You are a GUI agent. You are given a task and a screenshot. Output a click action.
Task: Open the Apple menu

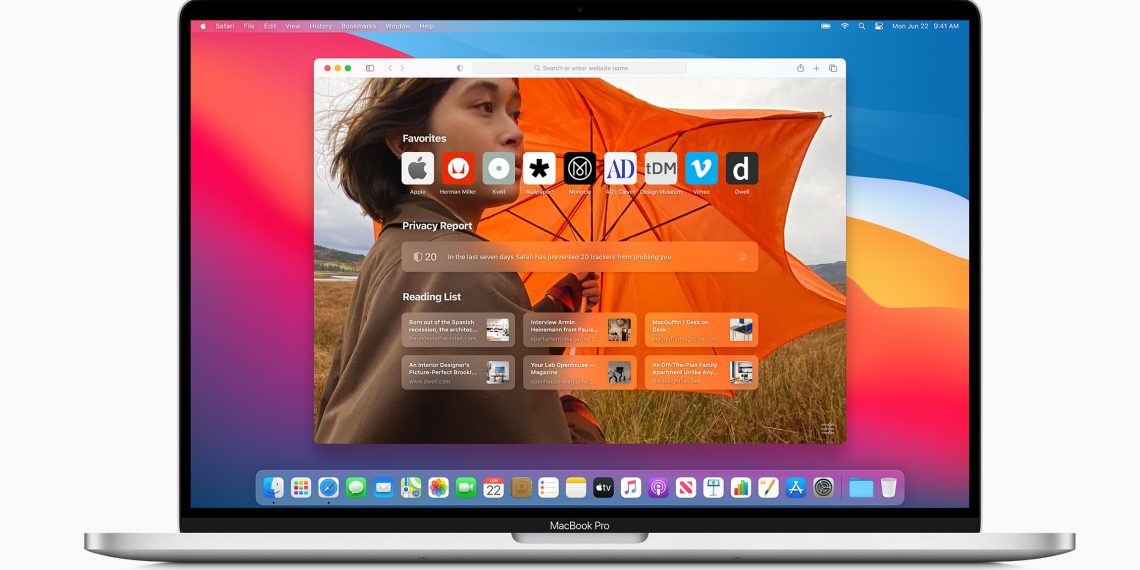click(203, 26)
